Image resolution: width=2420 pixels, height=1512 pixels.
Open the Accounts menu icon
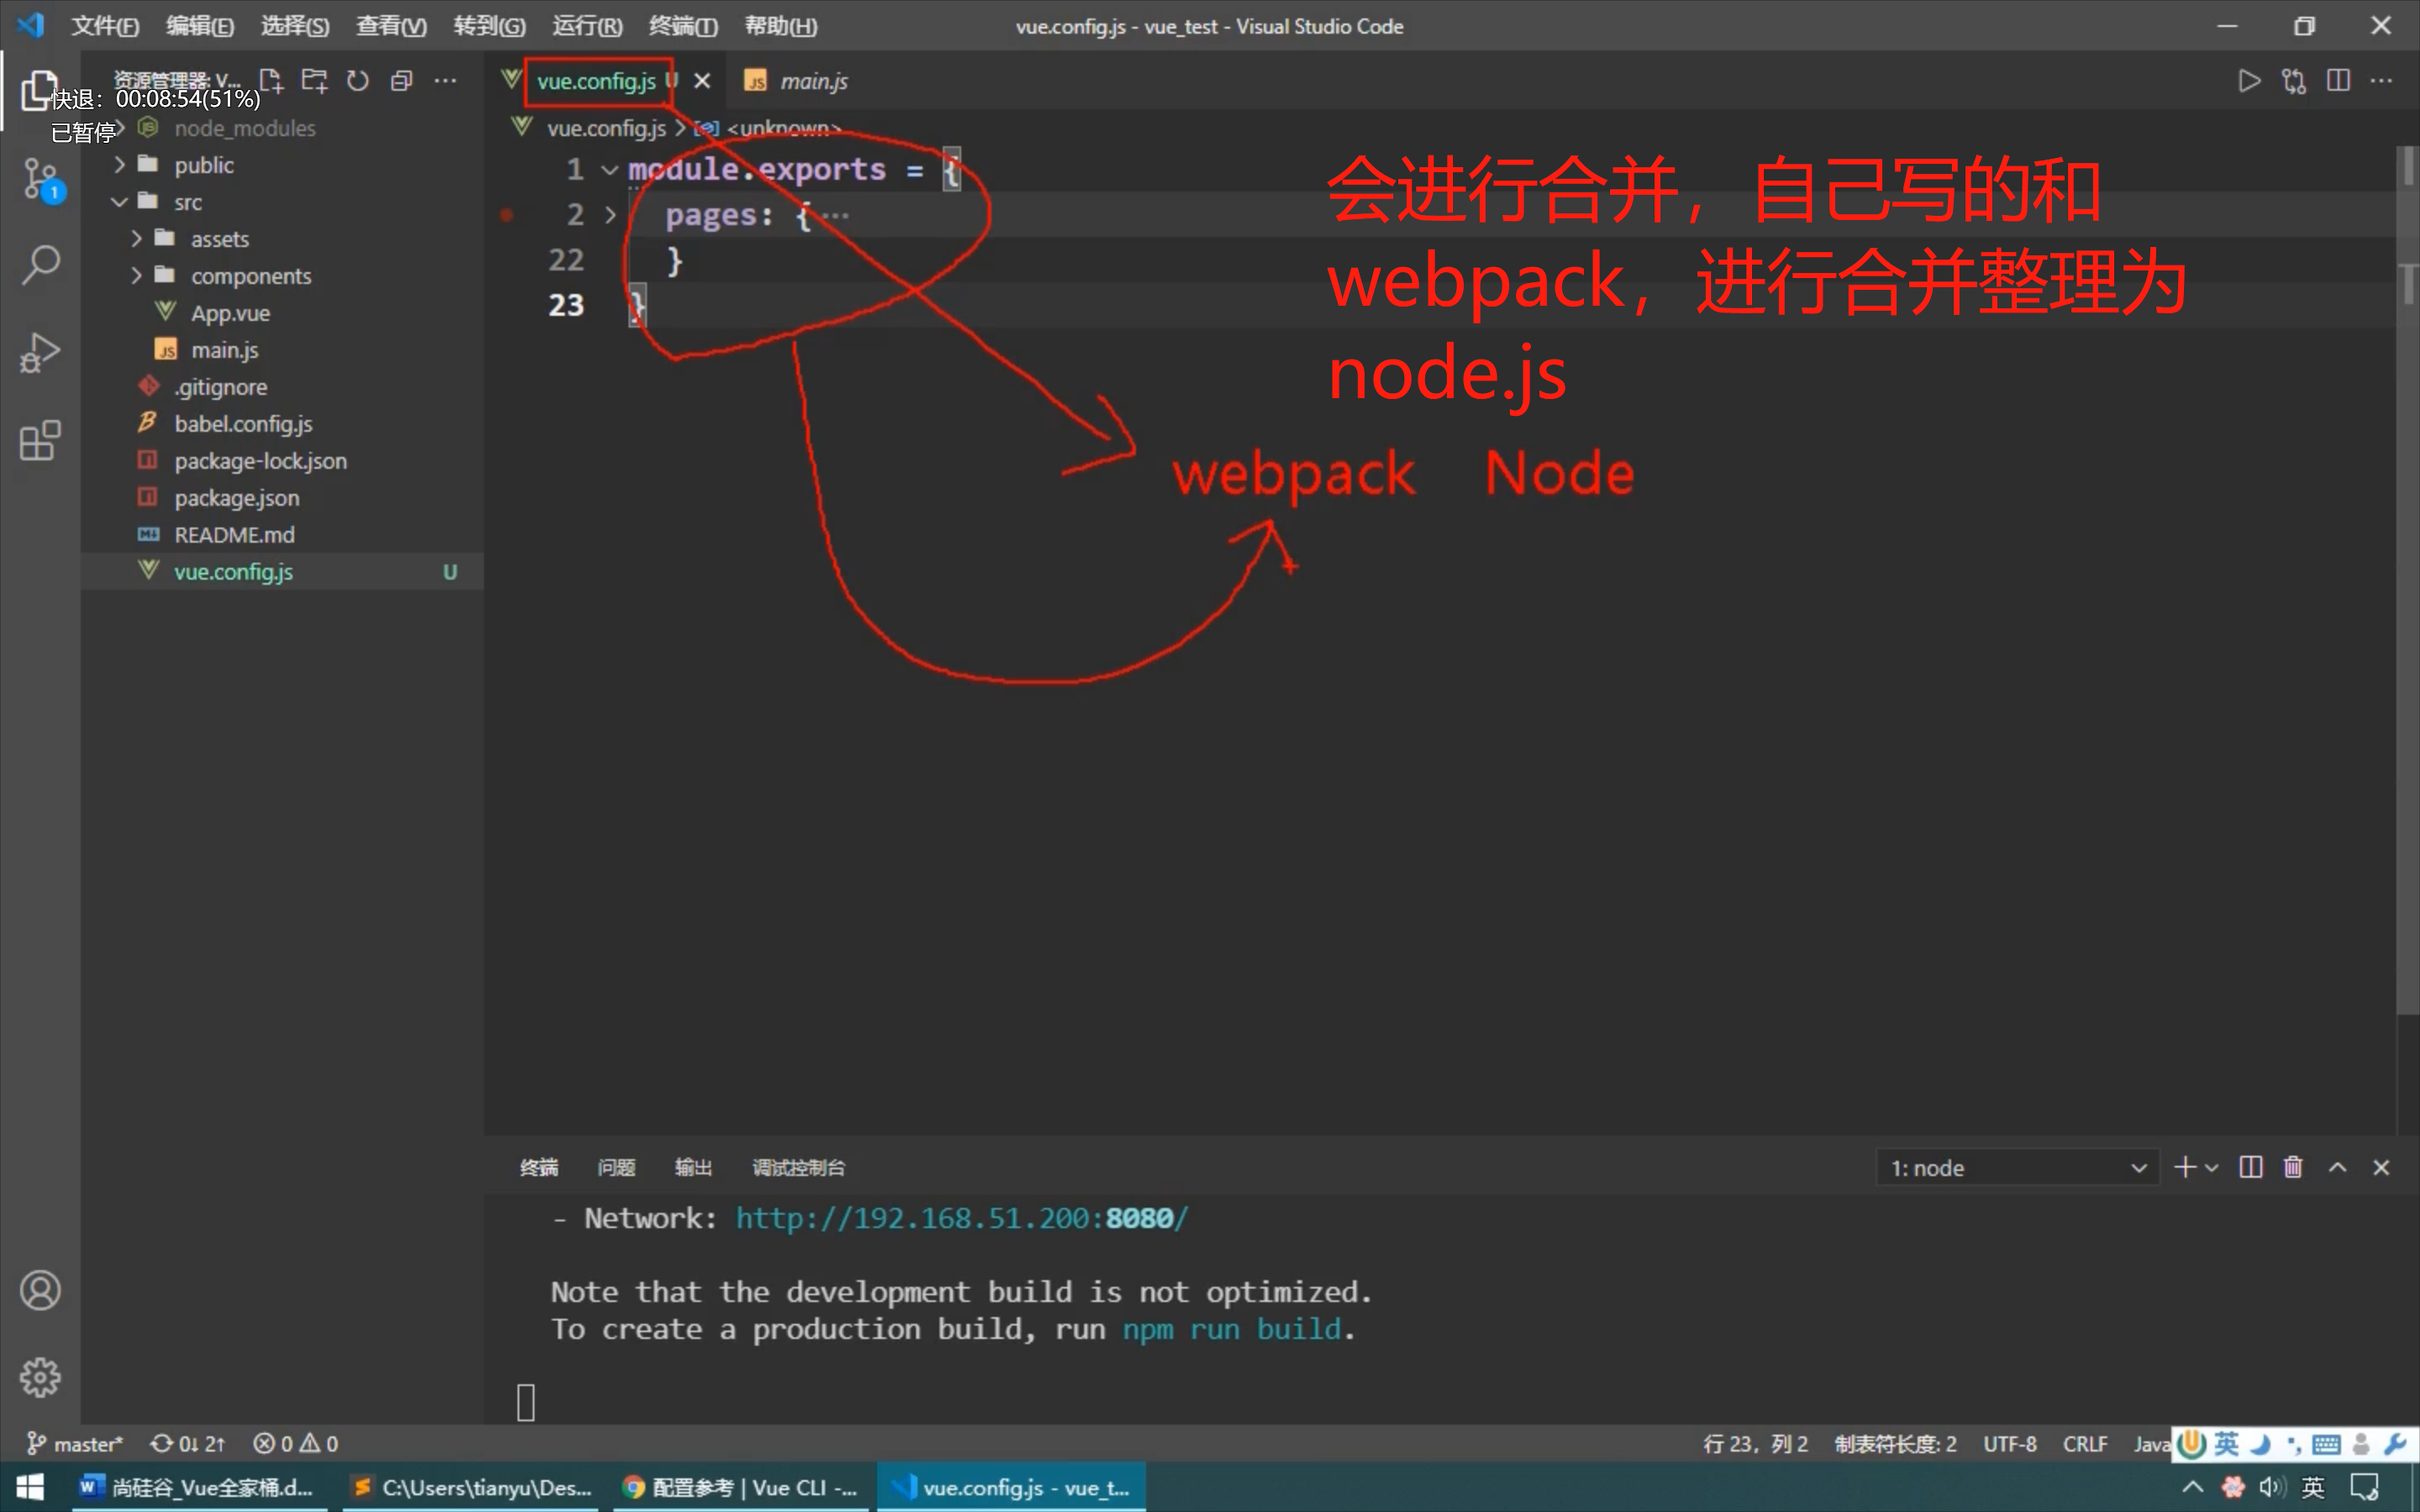(40, 1290)
